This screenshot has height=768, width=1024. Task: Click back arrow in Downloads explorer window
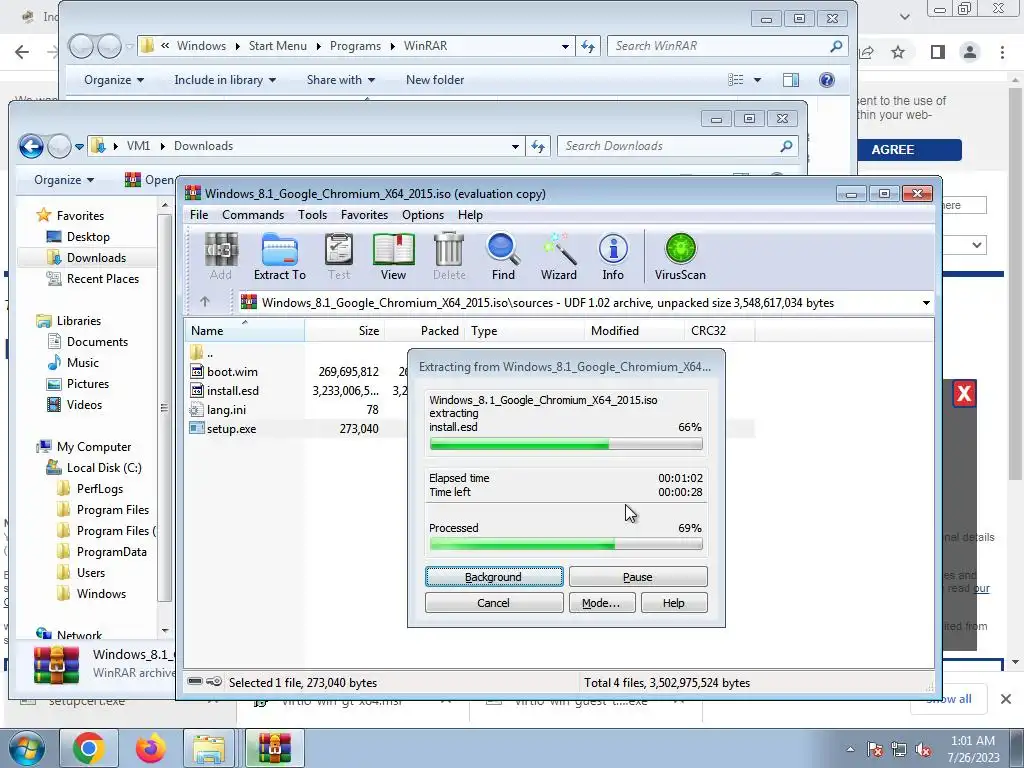(31, 146)
